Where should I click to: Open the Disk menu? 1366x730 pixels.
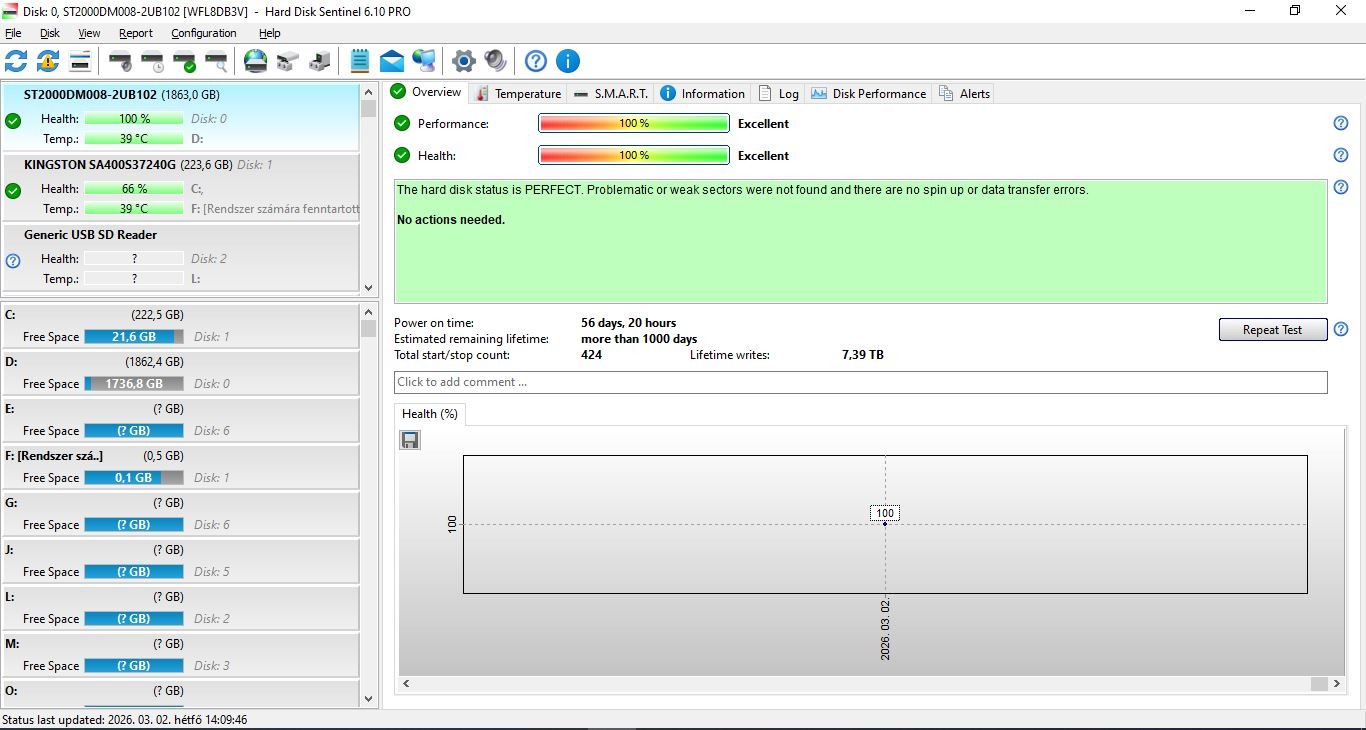tap(50, 33)
